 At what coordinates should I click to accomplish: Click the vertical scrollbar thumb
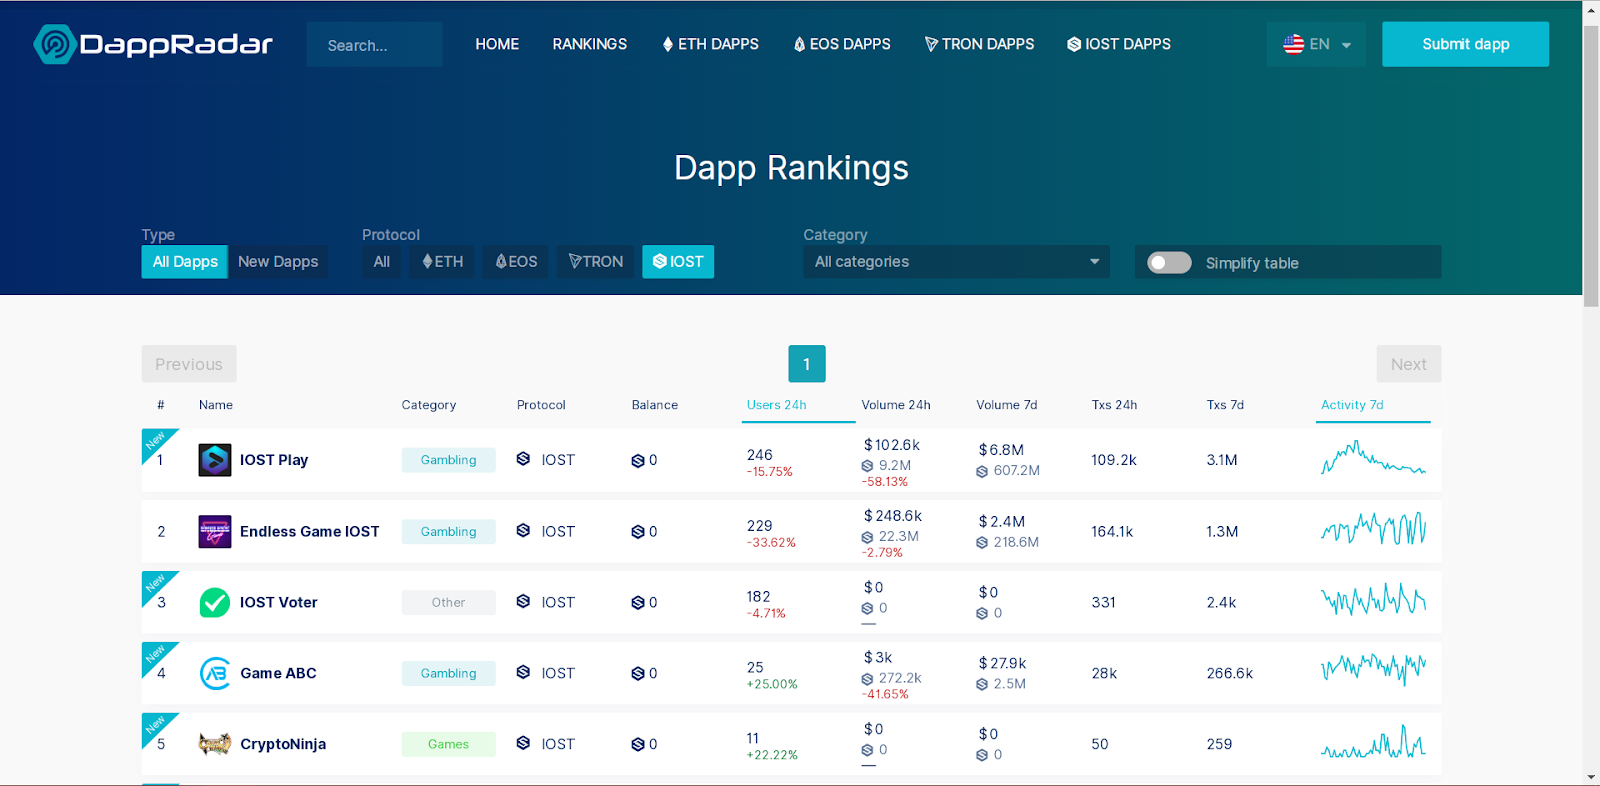tap(1591, 165)
